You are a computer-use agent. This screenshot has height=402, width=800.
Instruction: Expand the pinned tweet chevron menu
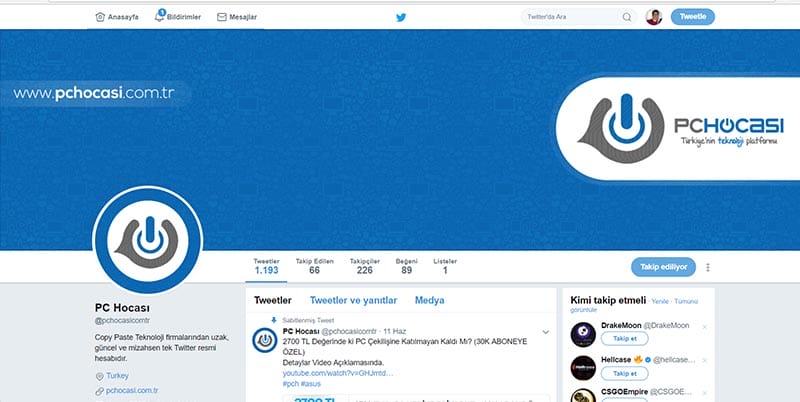click(545, 331)
